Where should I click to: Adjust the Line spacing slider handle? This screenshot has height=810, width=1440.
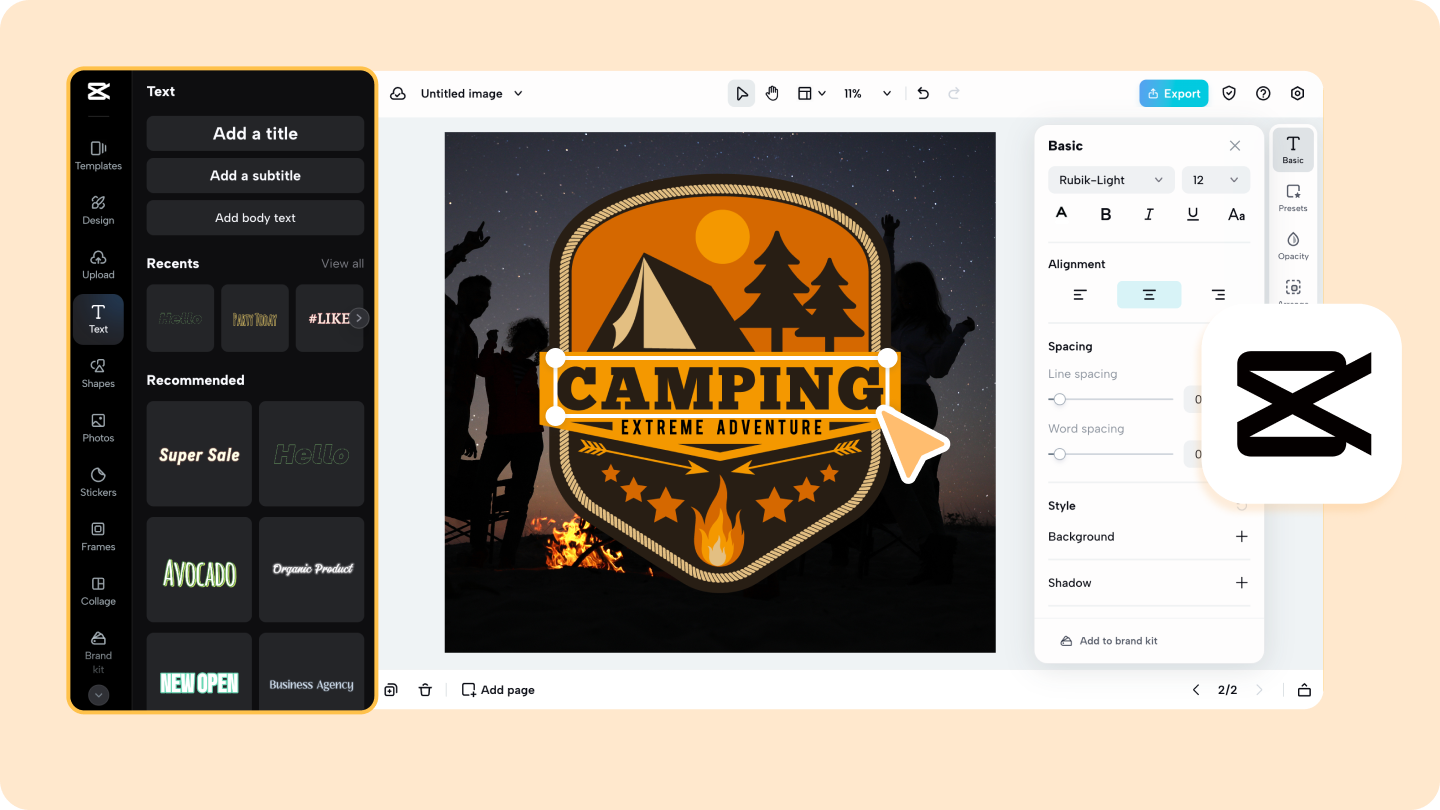point(1060,399)
